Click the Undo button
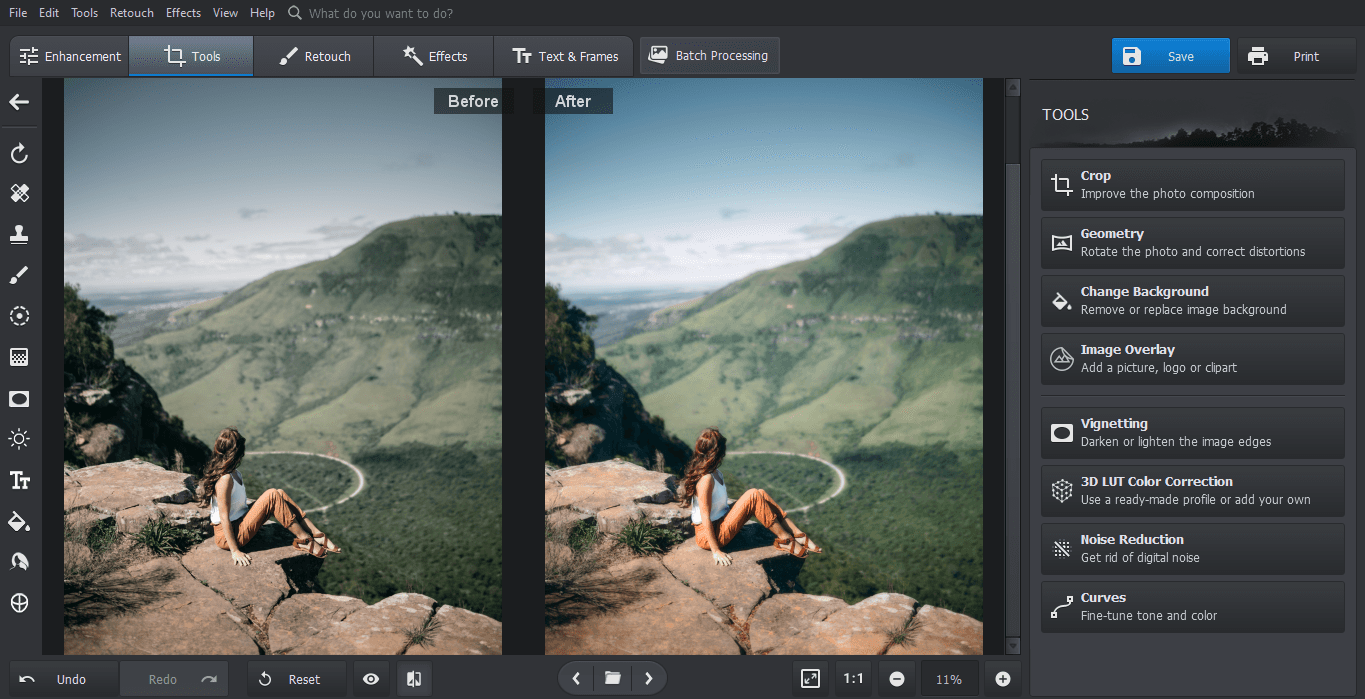The image size is (1365, 699). click(x=64, y=679)
